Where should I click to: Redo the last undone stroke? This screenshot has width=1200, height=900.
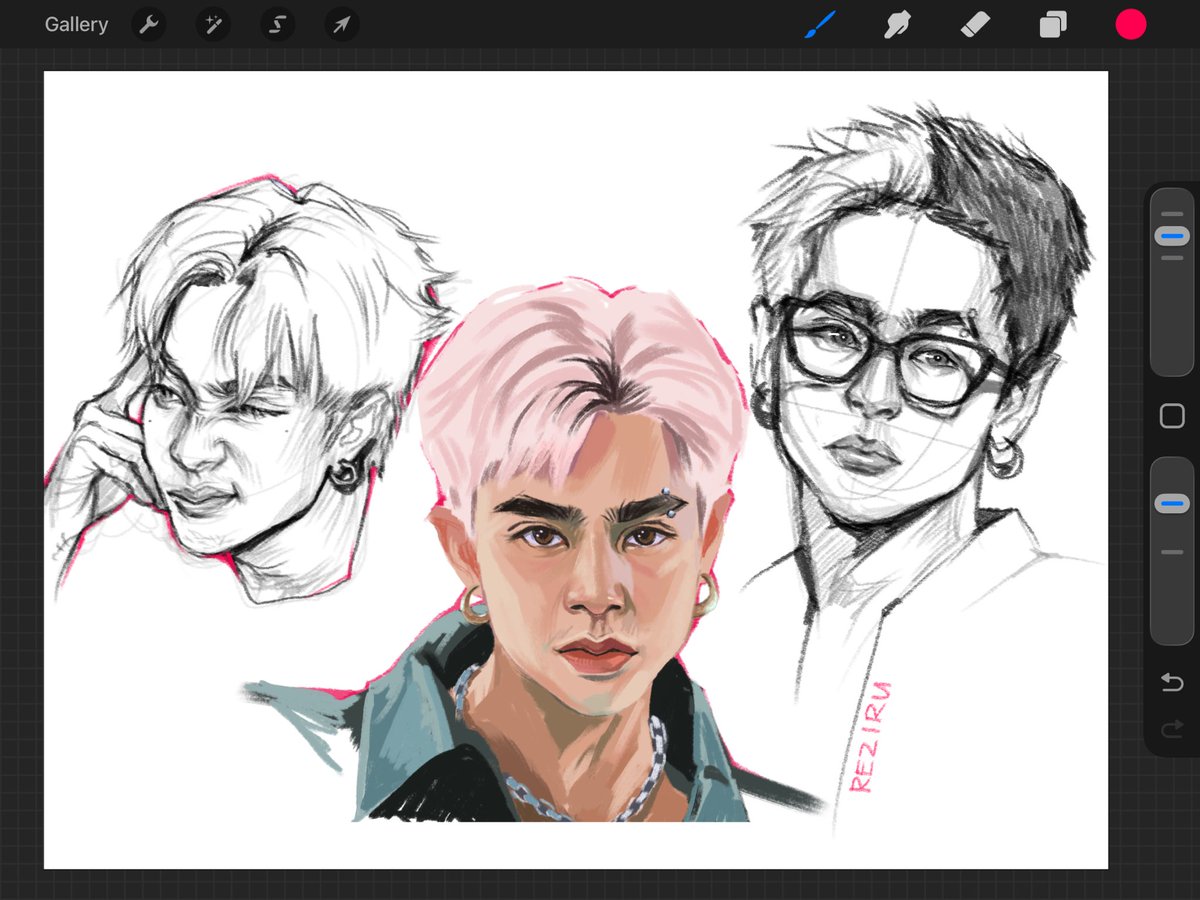click(x=1172, y=731)
